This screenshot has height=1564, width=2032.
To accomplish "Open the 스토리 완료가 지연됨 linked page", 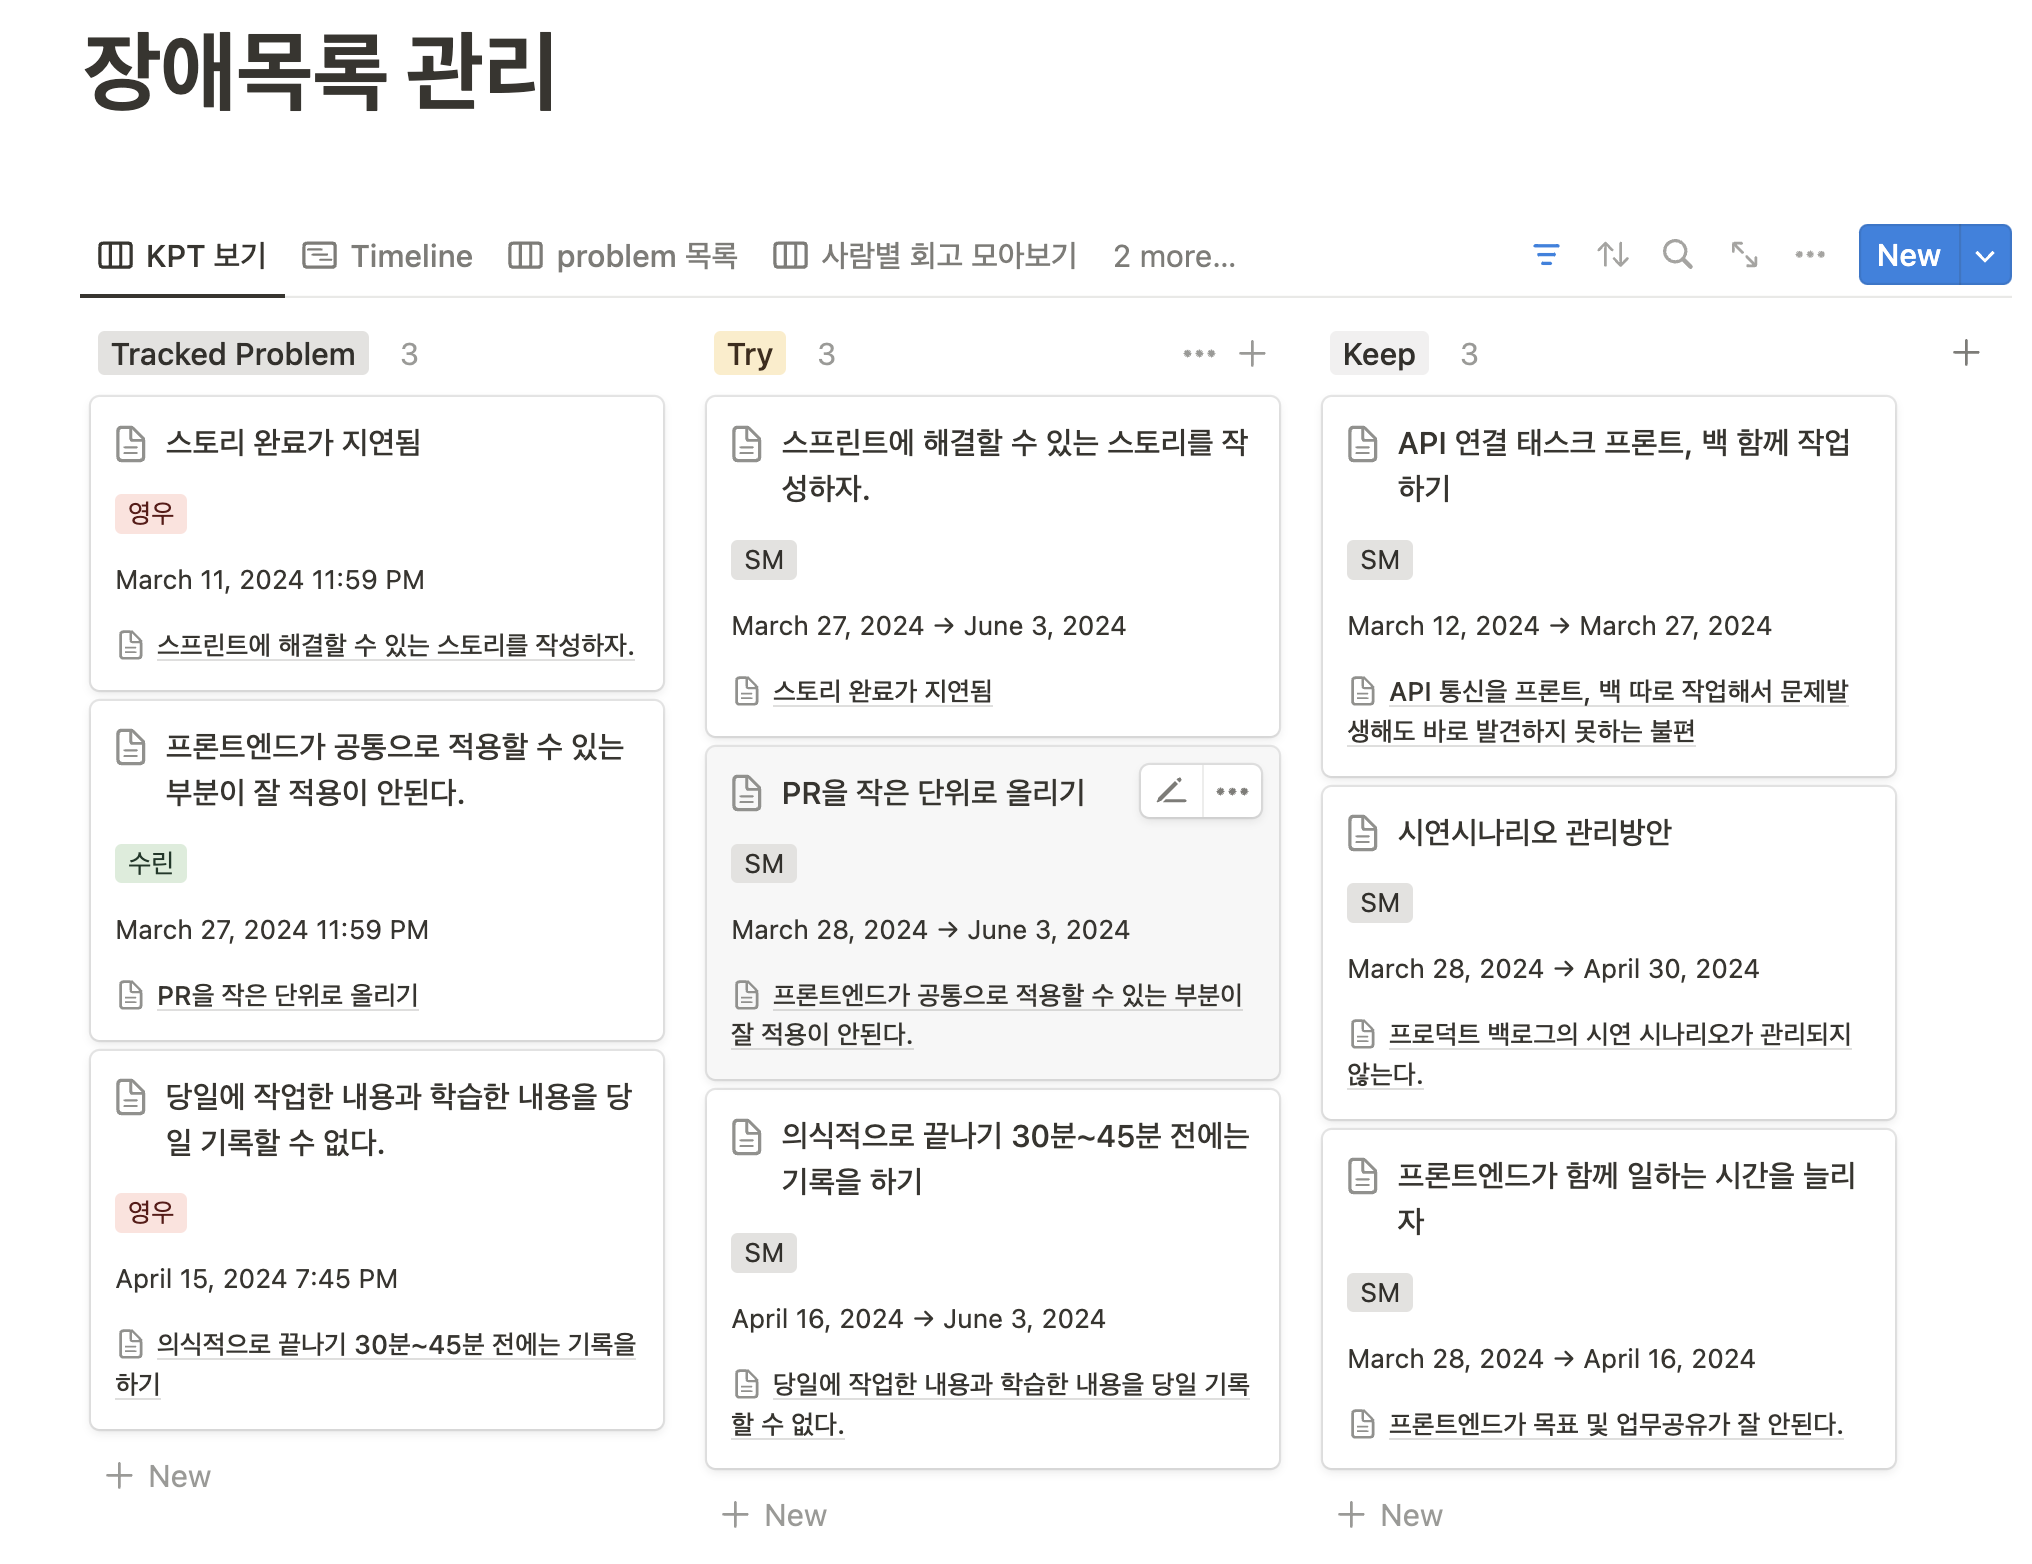I will point(884,690).
